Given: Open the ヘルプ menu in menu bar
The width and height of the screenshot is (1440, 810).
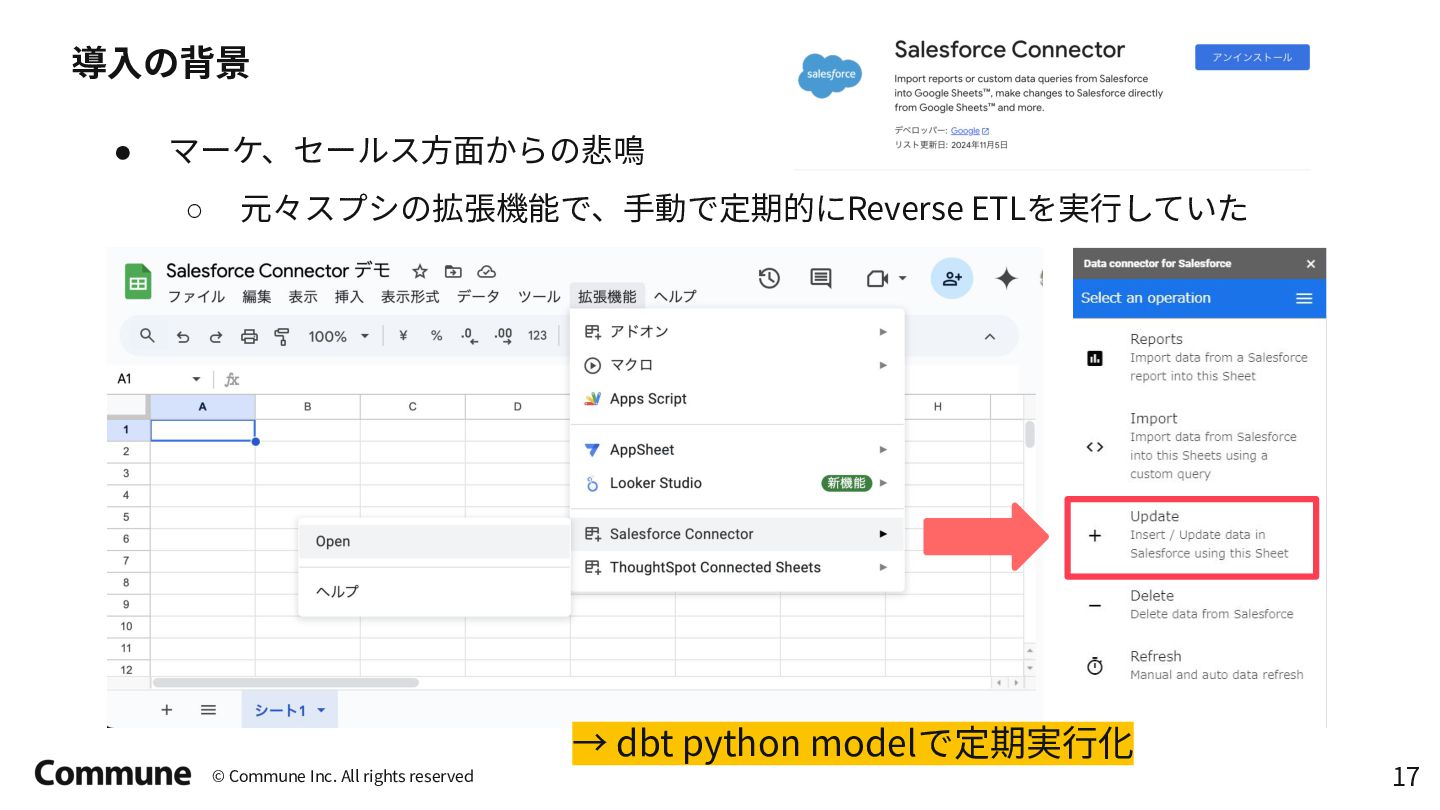Looking at the screenshot, I should [675, 297].
